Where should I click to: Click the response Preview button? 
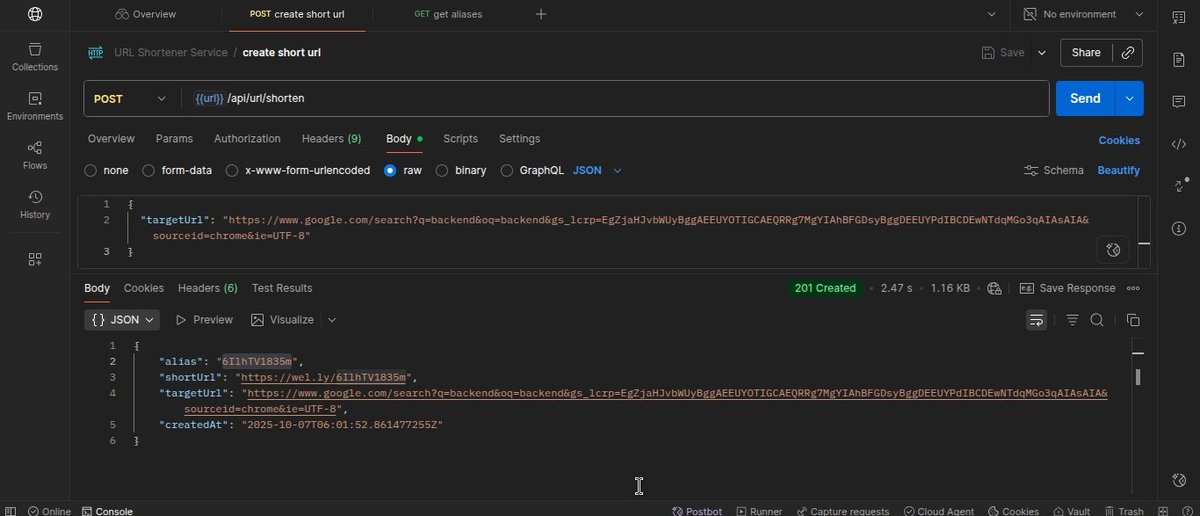pyautogui.click(x=204, y=320)
